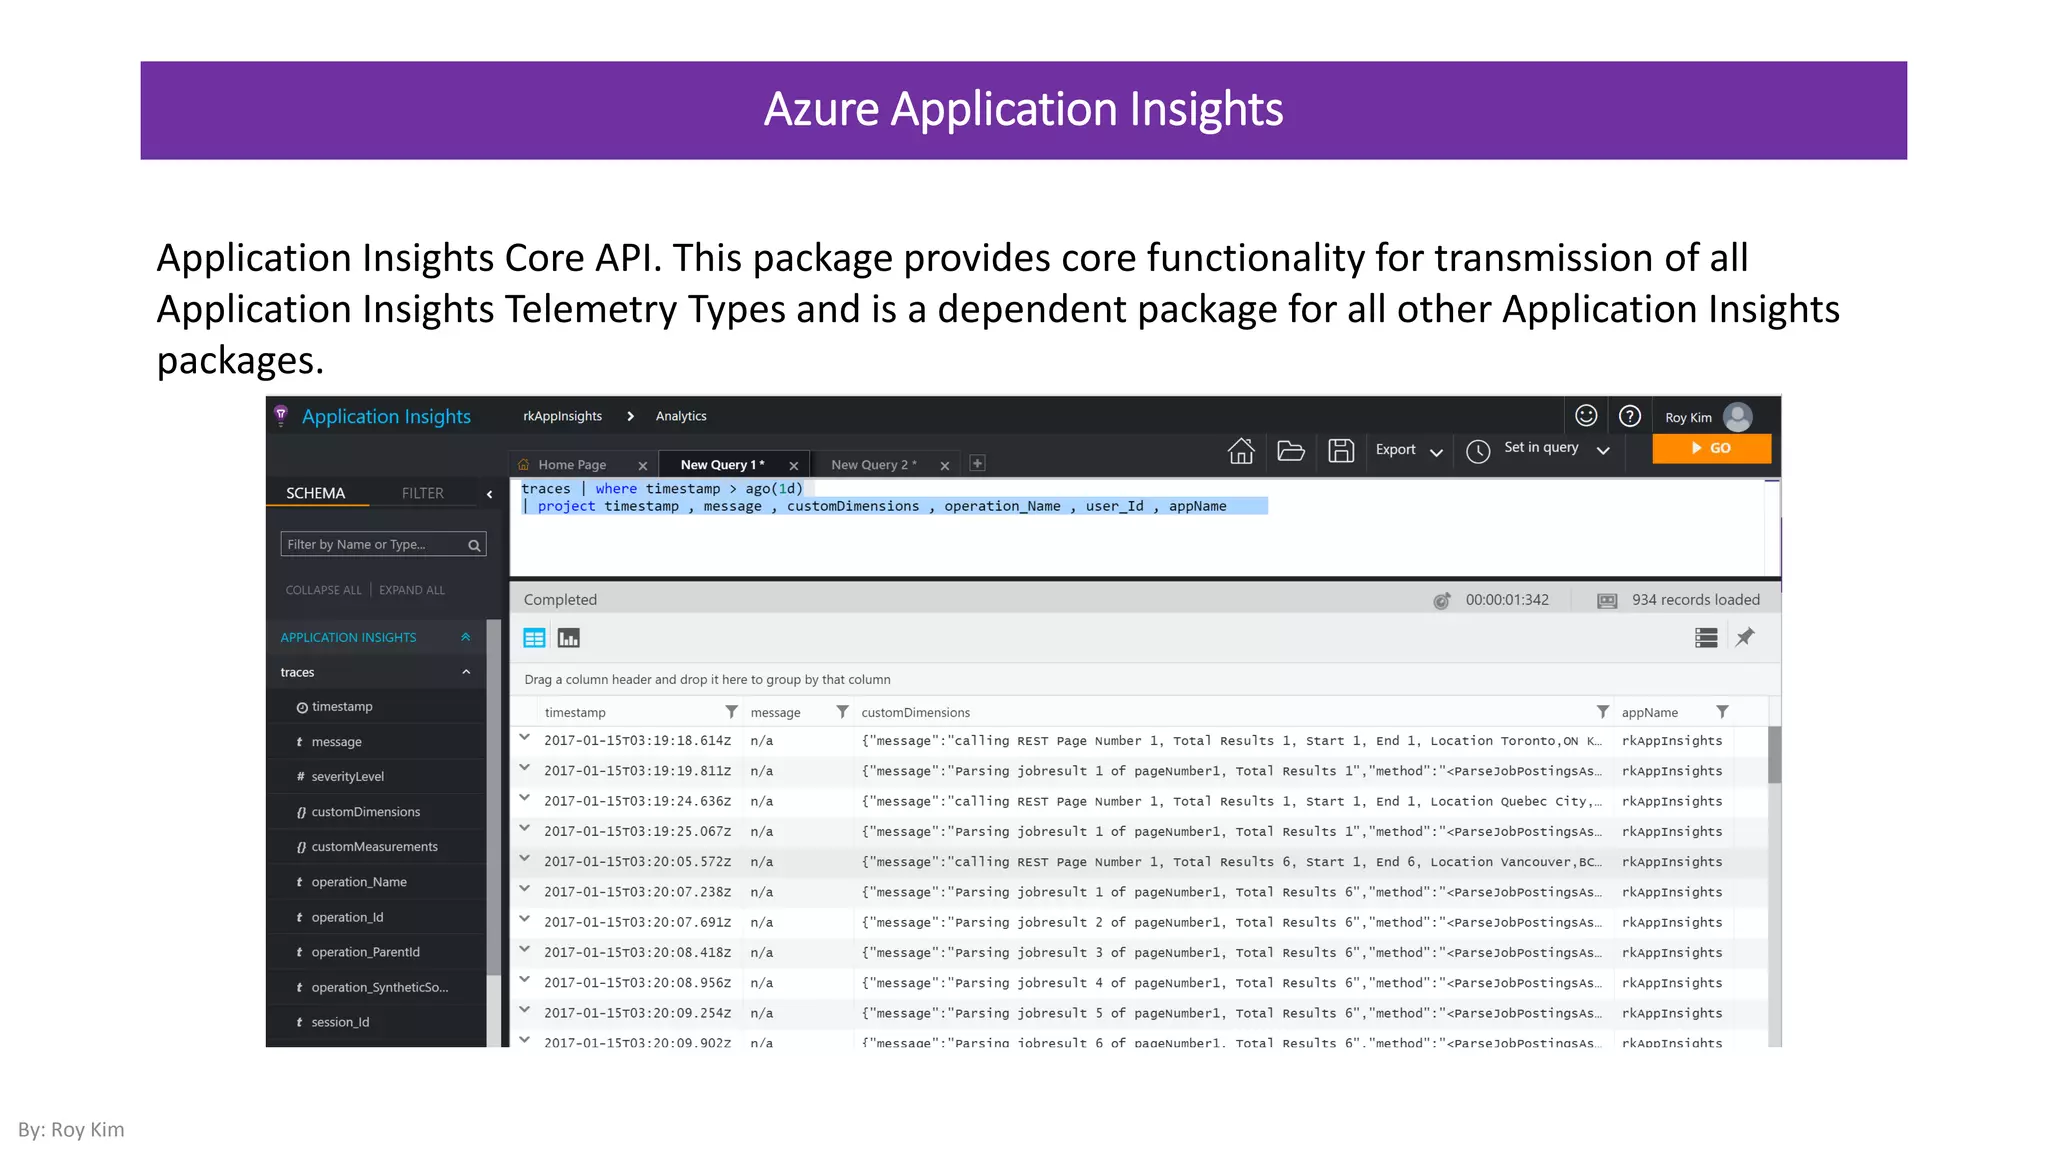Image resolution: width=2048 pixels, height=1152 pixels.
Task: Pin results with pushpin icon
Action: tap(1745, 637)
